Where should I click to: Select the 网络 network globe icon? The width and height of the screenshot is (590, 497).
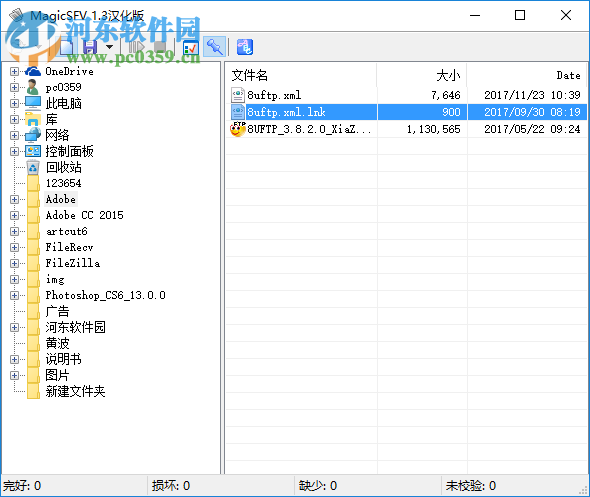coord(33,135)
